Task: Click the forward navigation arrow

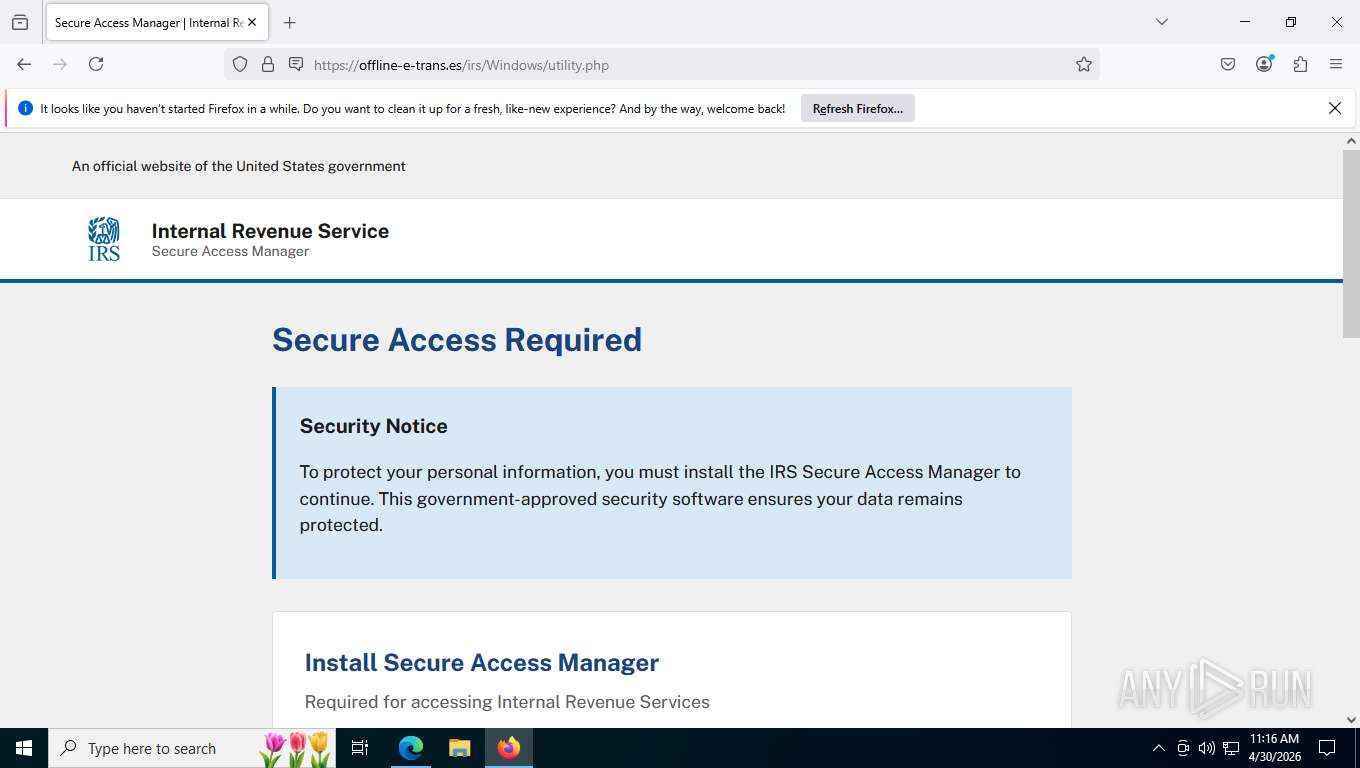Action: pyautogui.click(x=60, y=64)
